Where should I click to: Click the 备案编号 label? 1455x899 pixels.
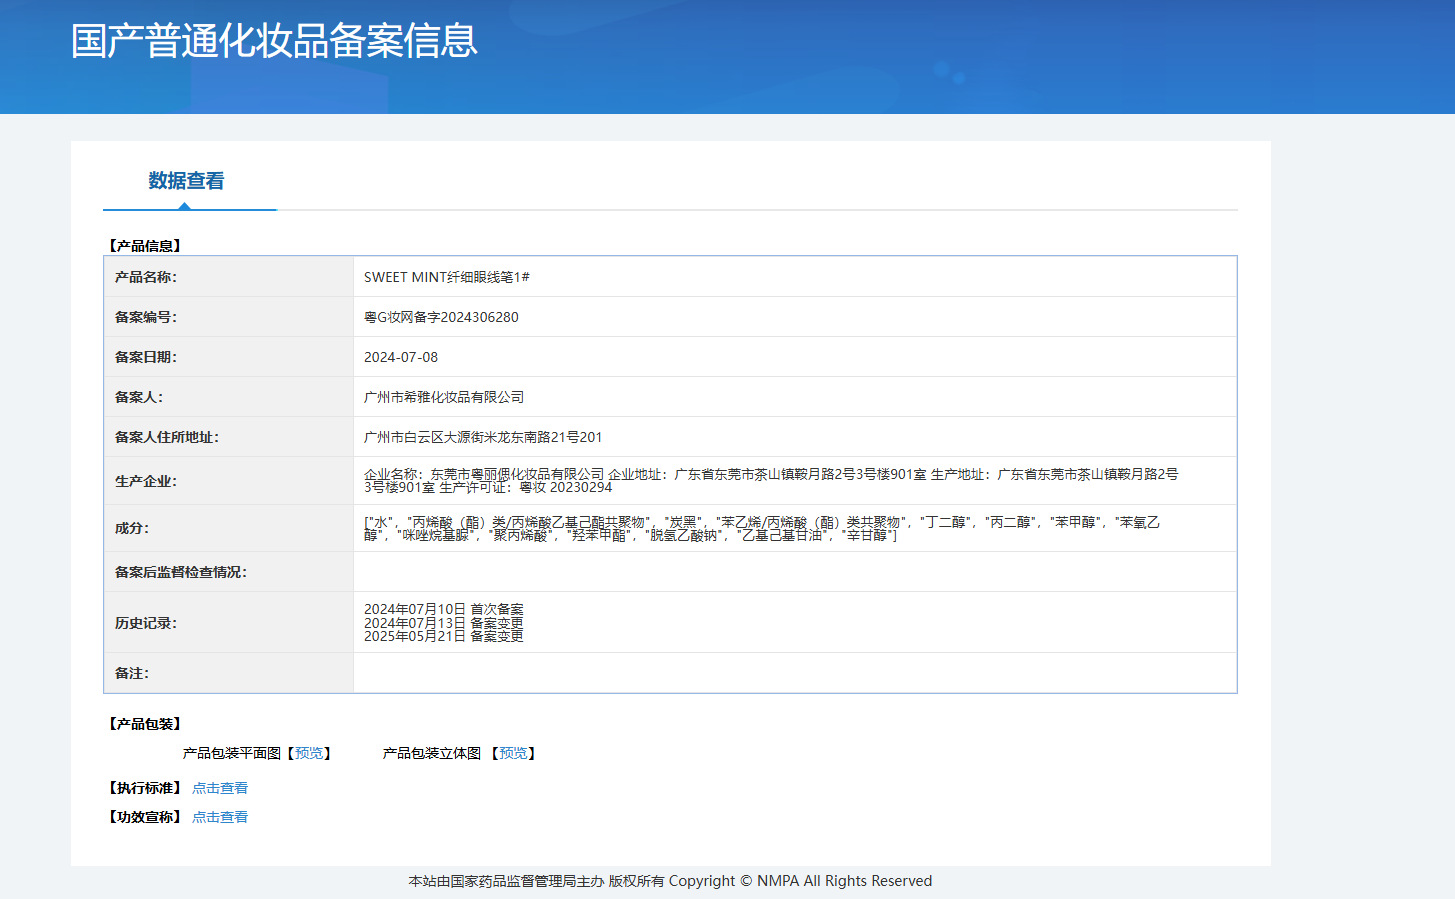click(x=146, y=317)
